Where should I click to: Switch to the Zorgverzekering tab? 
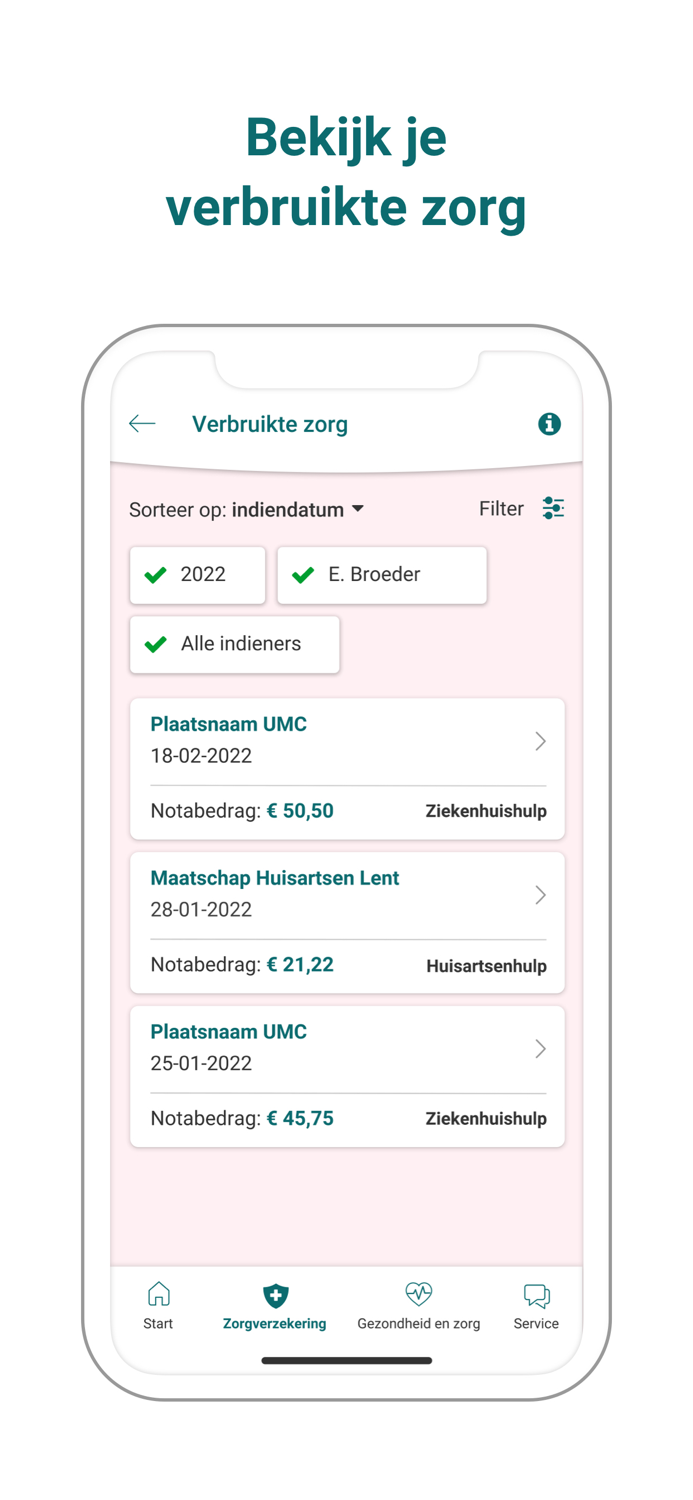pyautogui.click(x=274, y=1305)
